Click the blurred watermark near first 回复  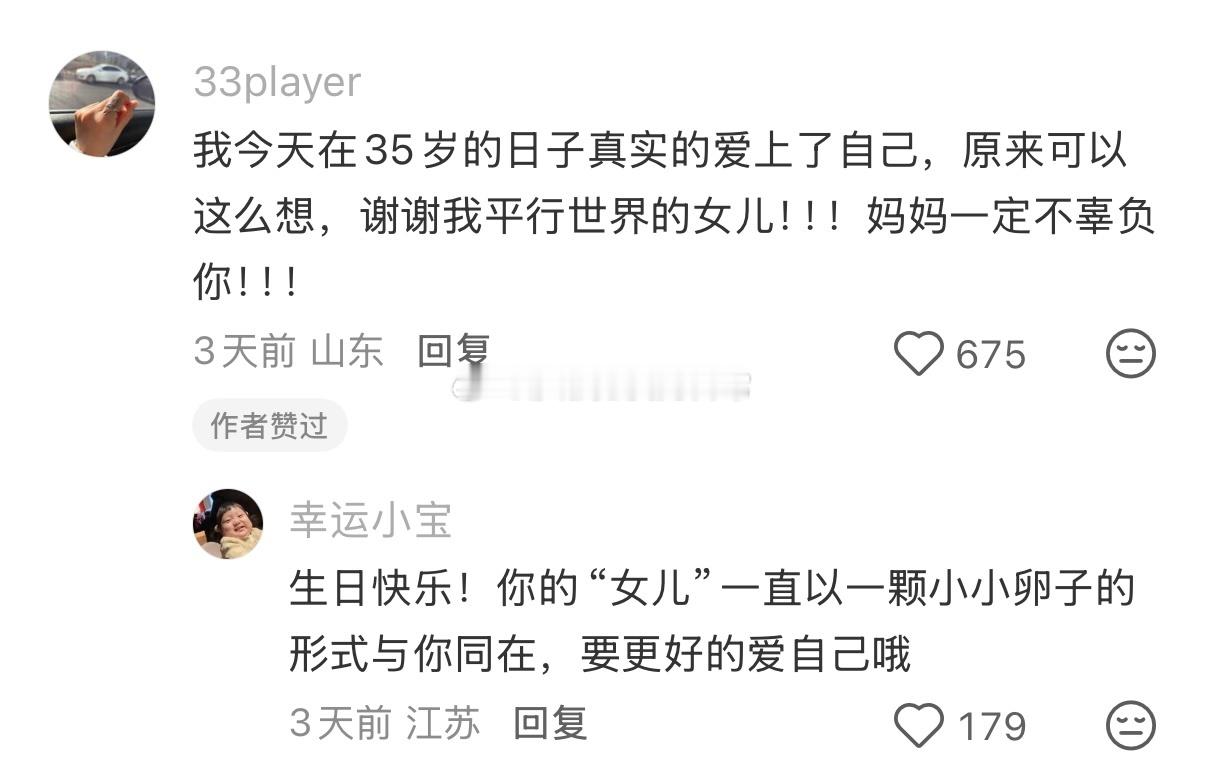(601, 387)
